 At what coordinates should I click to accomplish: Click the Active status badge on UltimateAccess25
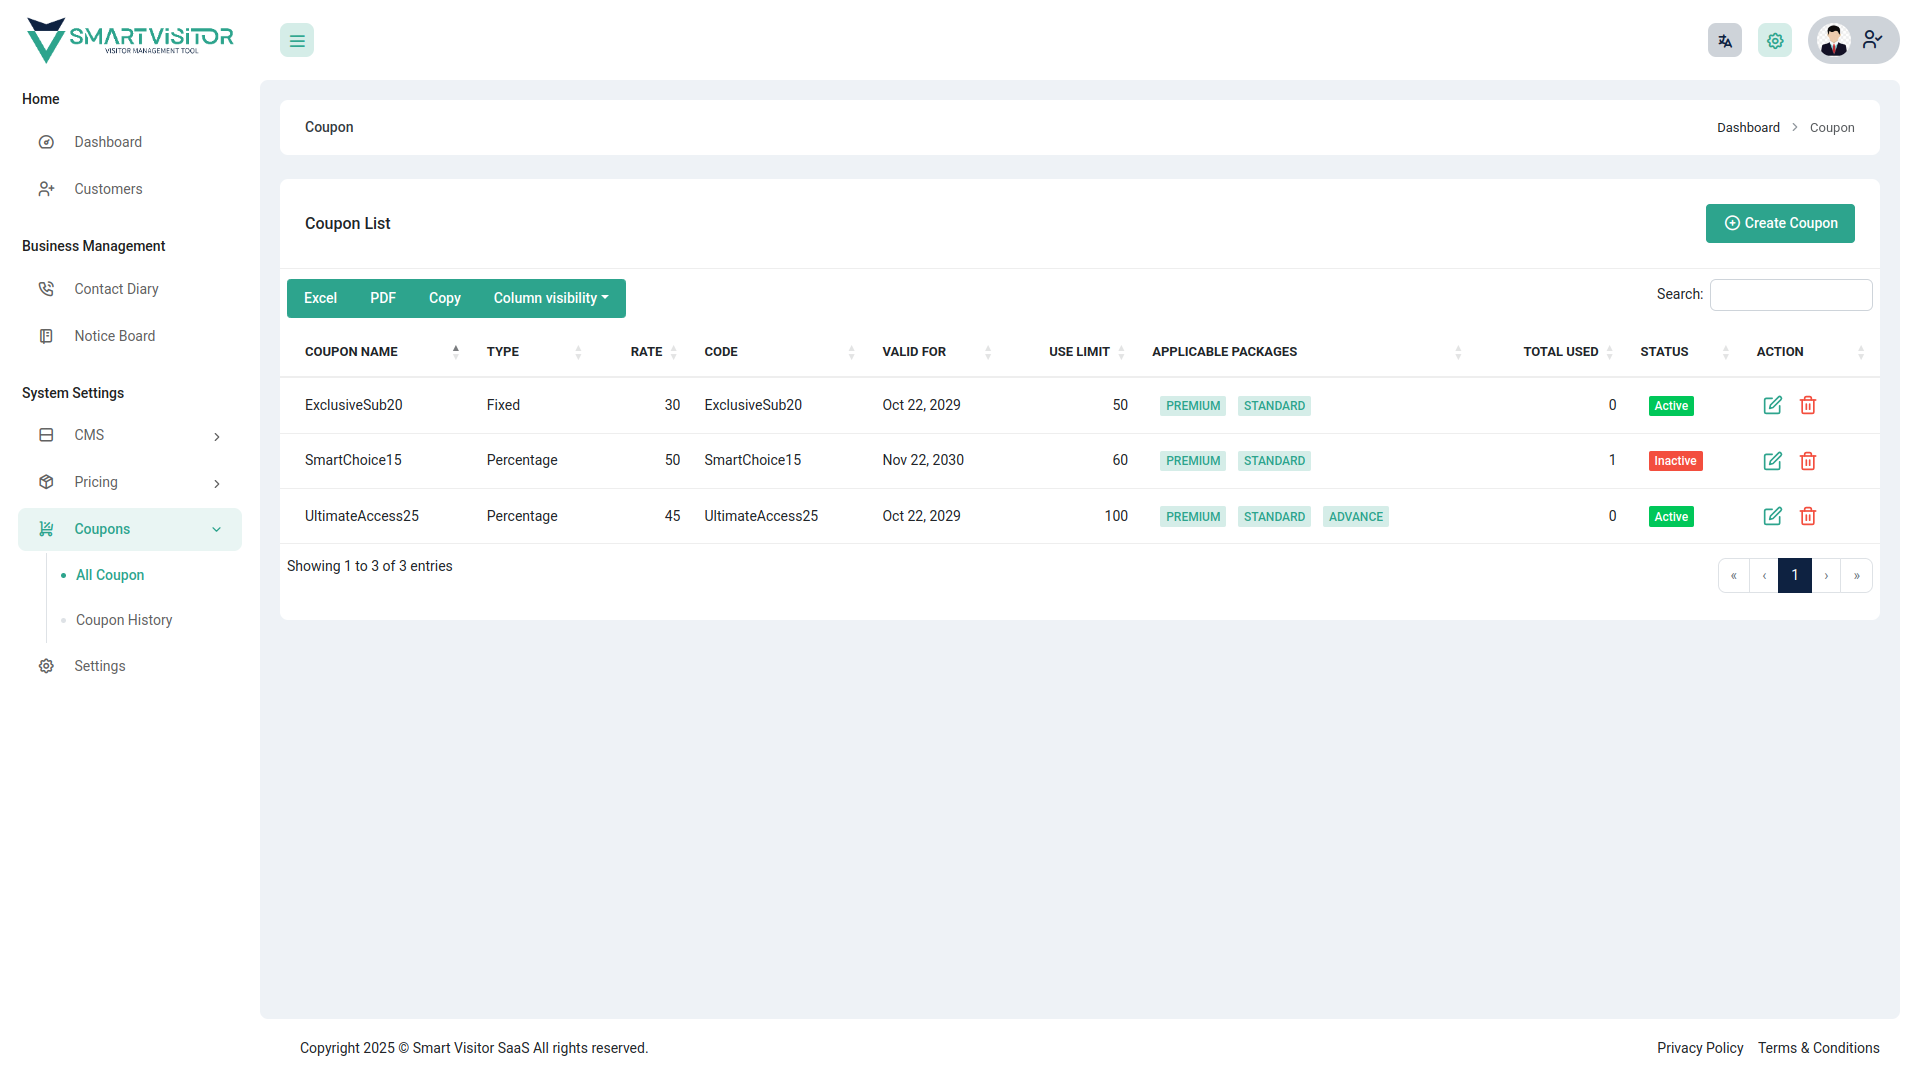1670,516
